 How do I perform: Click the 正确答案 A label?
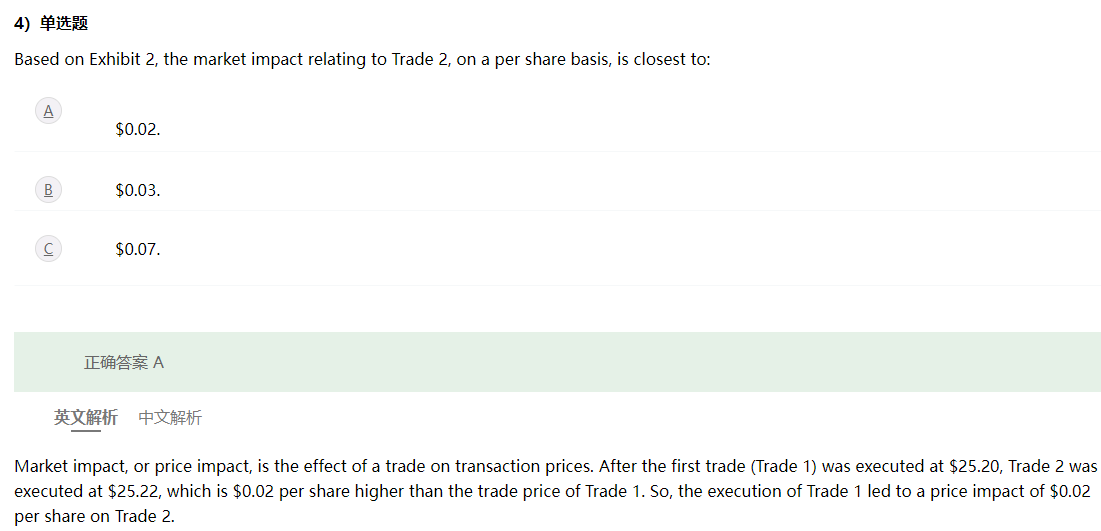pyautogui.click(x=124, y=362)
